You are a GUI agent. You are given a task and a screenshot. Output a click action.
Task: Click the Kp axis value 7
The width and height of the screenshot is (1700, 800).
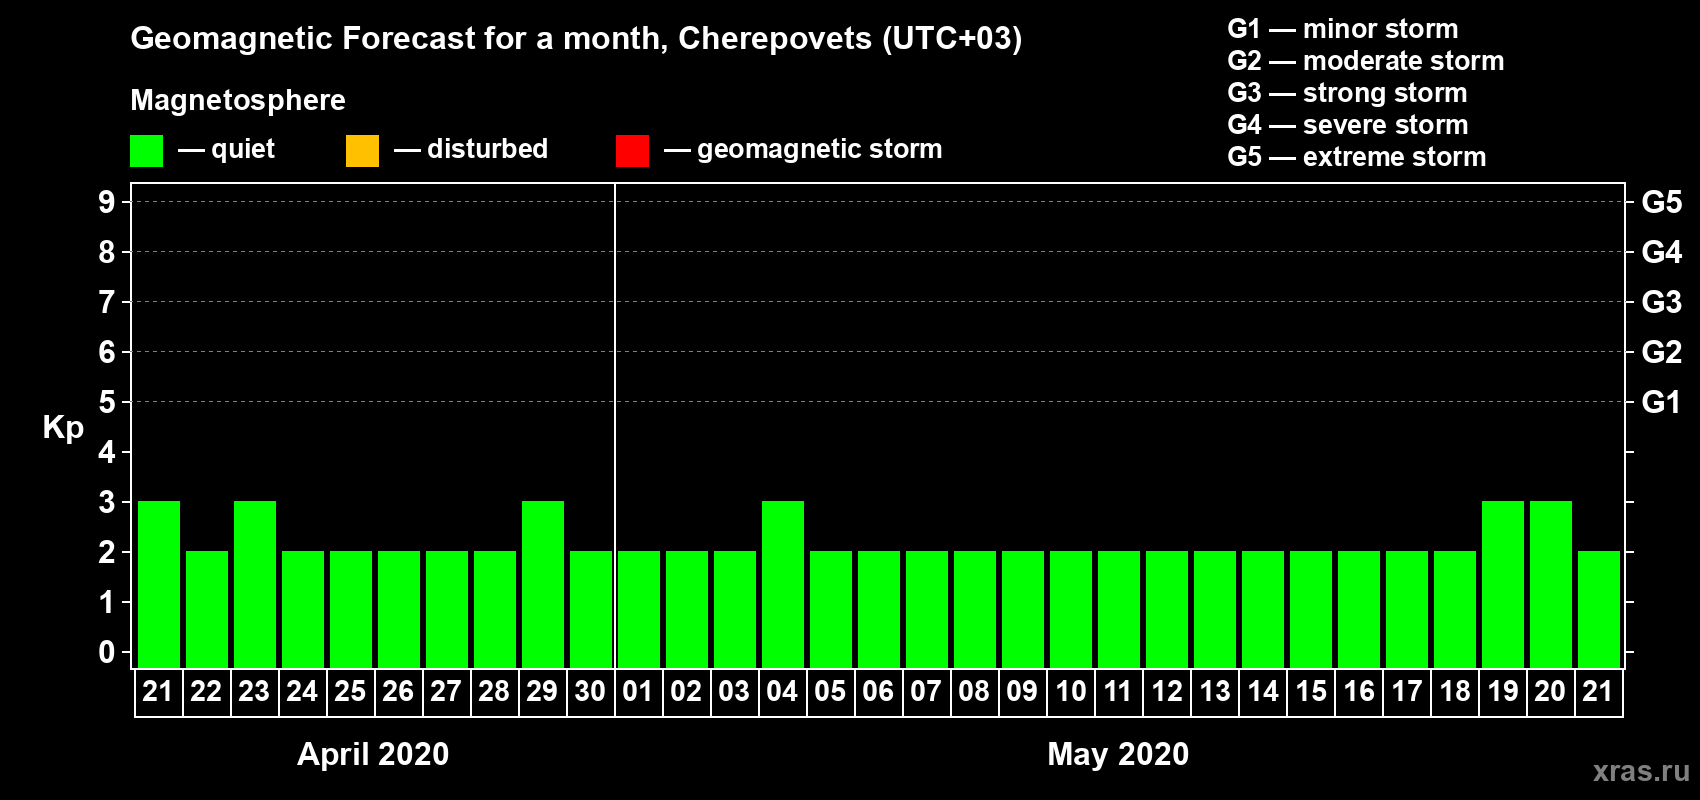point(107,302)
